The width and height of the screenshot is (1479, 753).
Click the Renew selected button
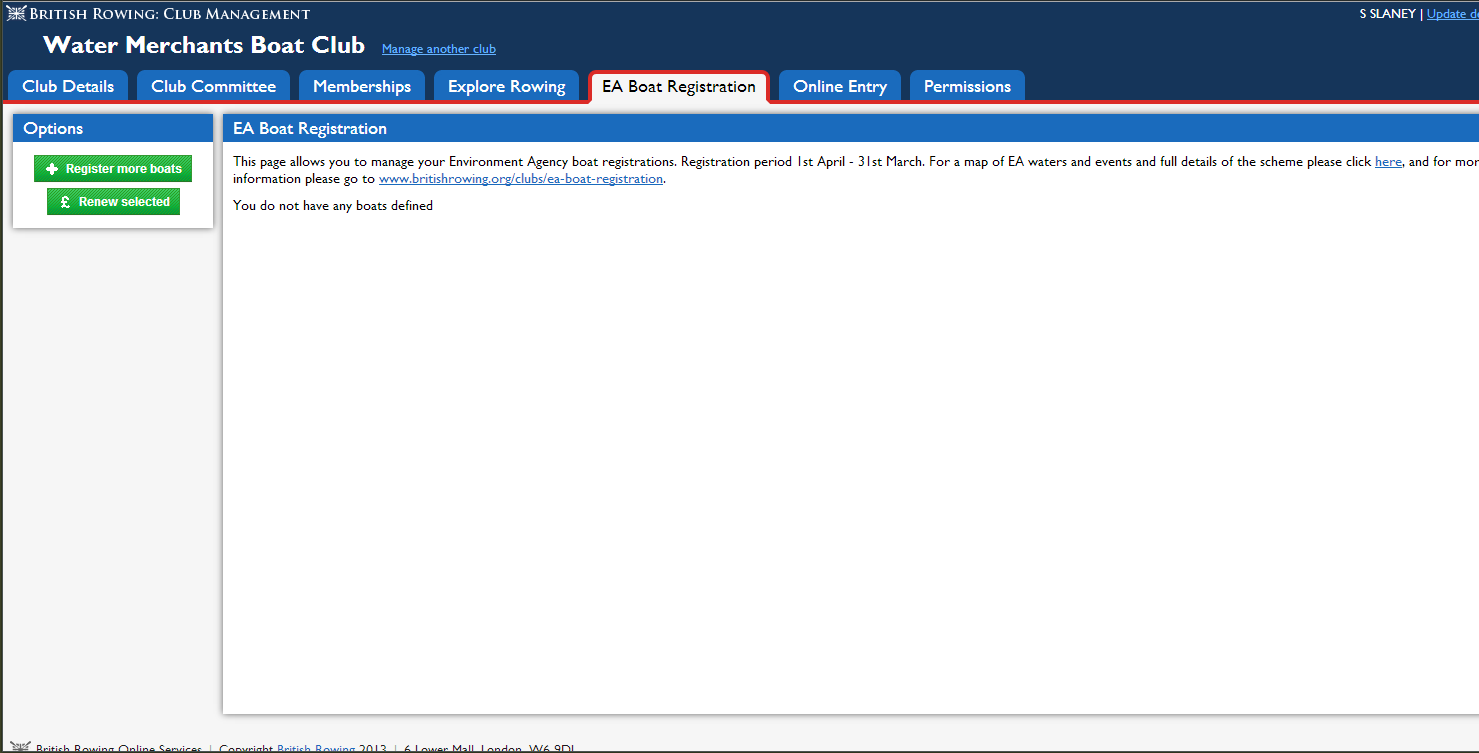113,202
